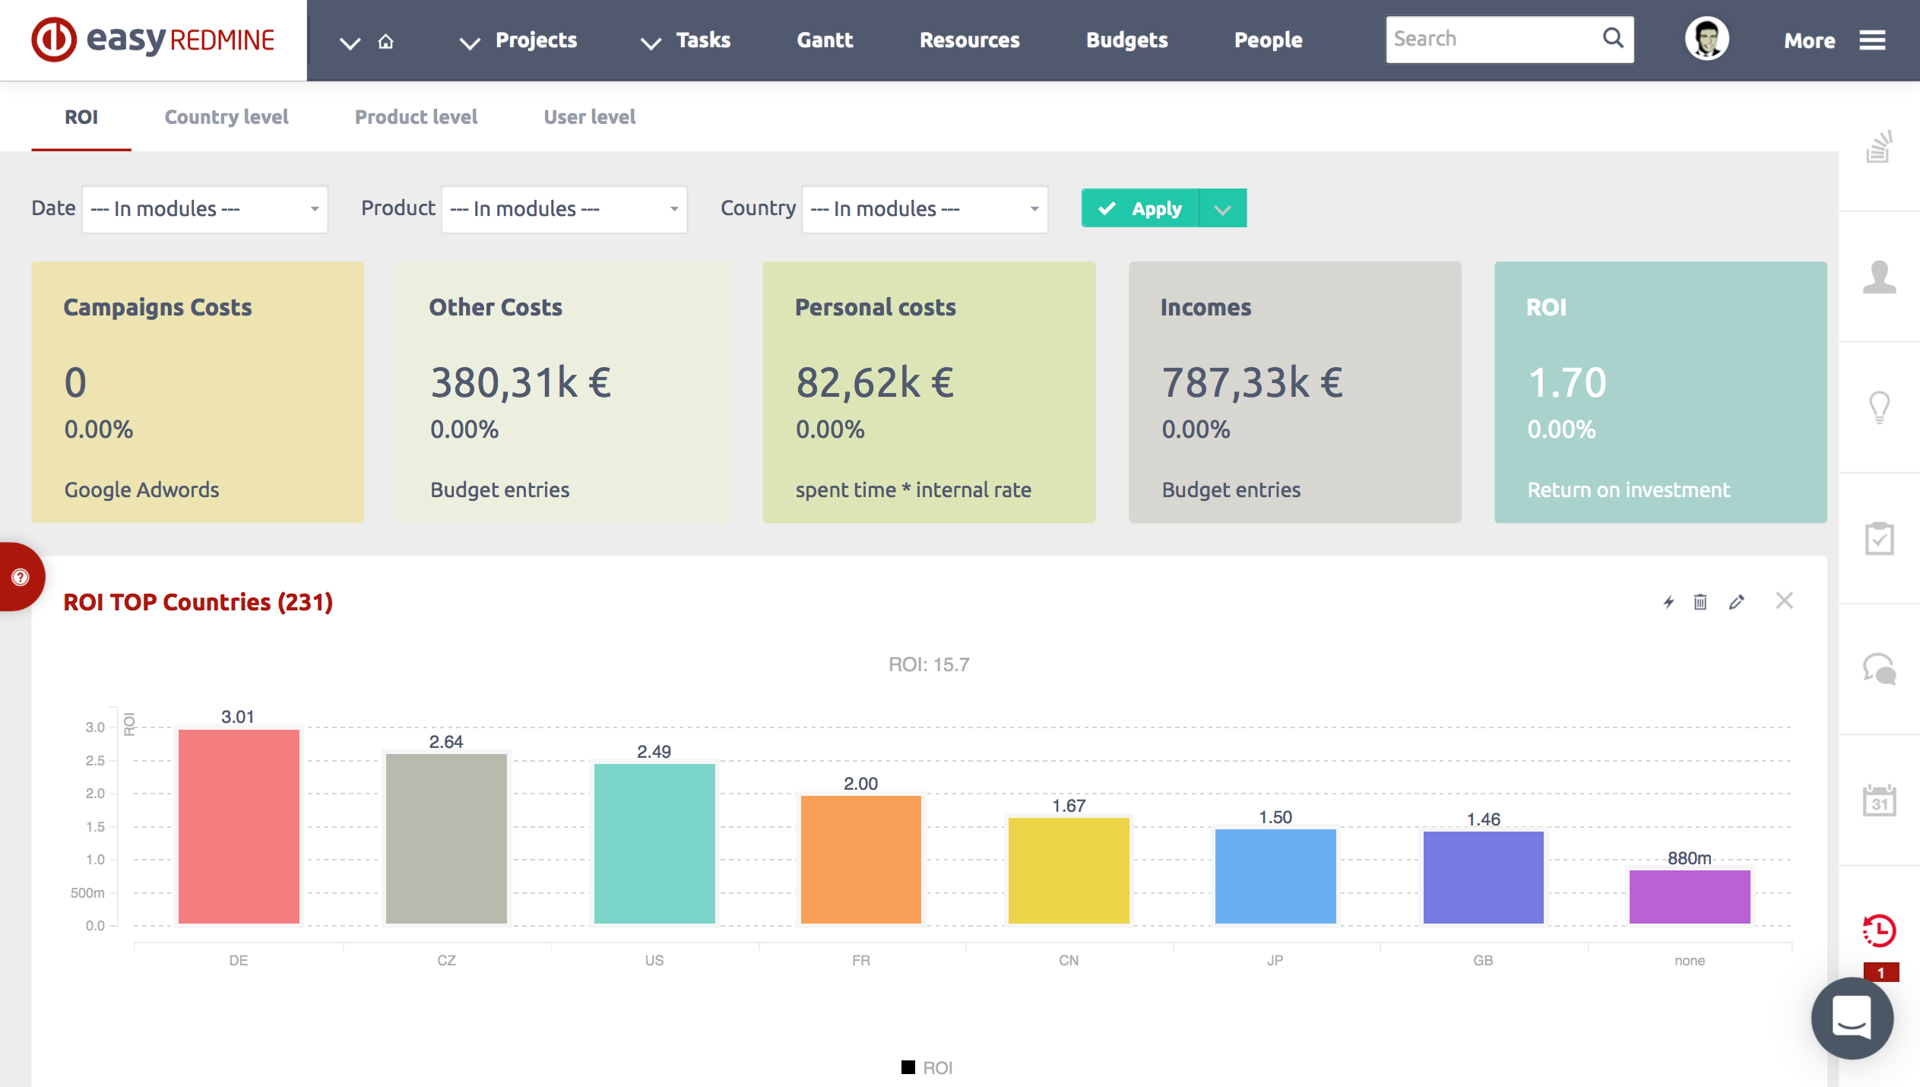Click the home icon in top navigation
Viewport: 1920px width, 1087px height.
(386, 41)
